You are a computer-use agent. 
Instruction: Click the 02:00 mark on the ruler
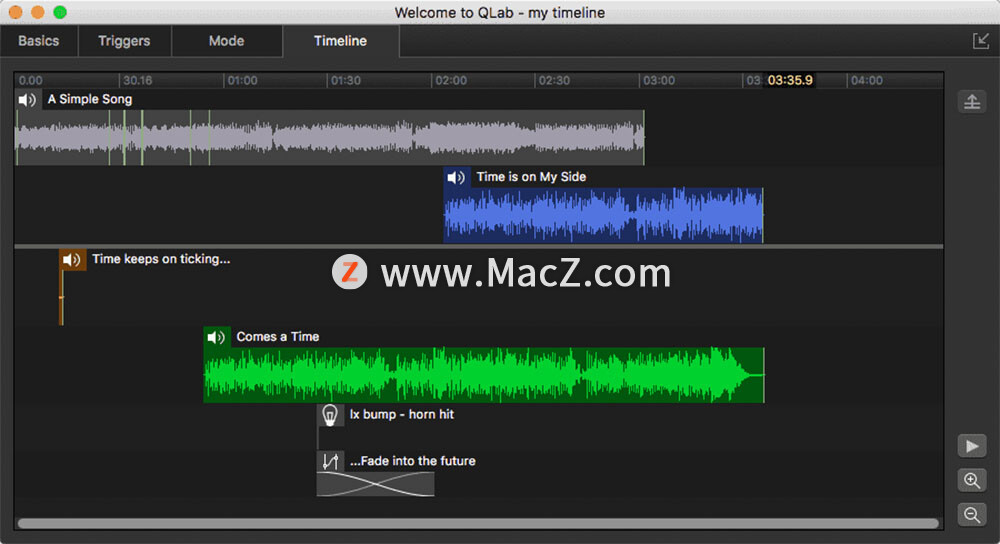click(x=451, y=81)
